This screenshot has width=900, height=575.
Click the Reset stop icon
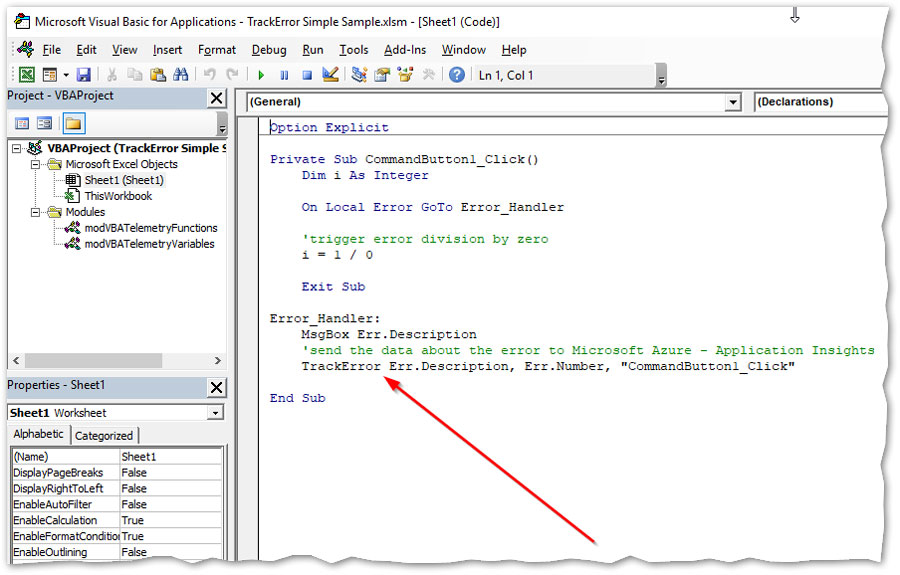tap(307, 75)
